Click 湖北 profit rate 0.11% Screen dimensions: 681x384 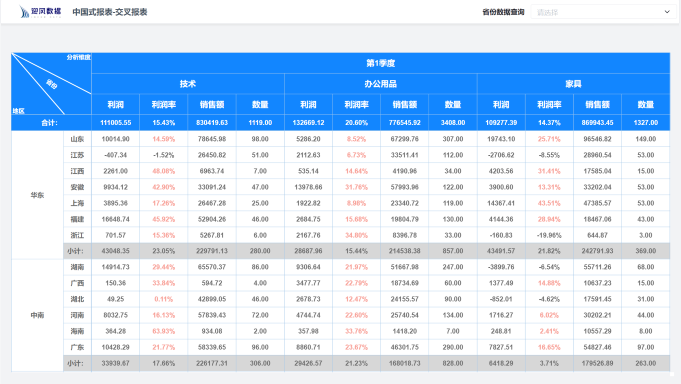(164, 299)
